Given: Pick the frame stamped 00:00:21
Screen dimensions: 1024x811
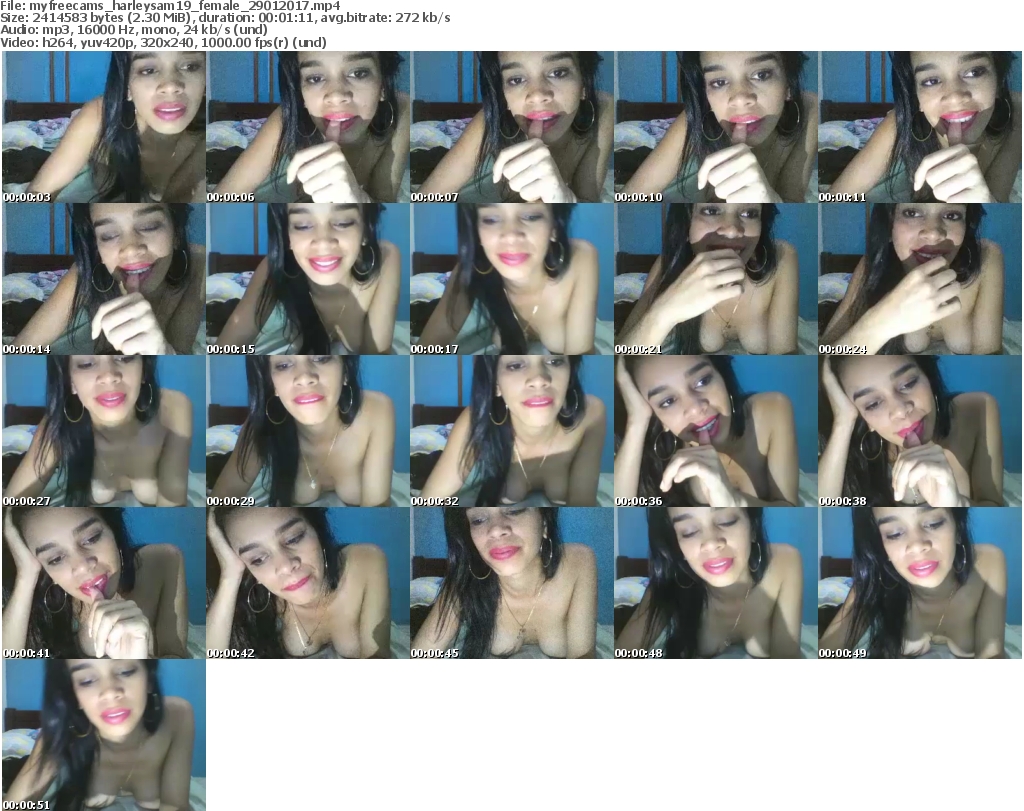Looking at the screenshot, I should point(716,279).
